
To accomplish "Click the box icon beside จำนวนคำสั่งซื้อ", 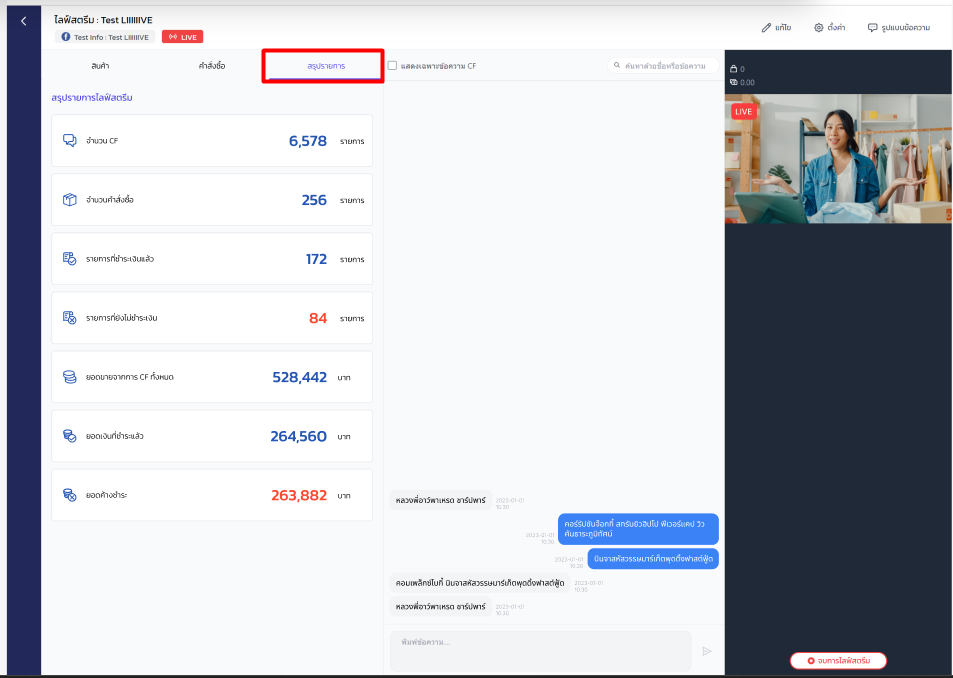I will coord(70,200).
